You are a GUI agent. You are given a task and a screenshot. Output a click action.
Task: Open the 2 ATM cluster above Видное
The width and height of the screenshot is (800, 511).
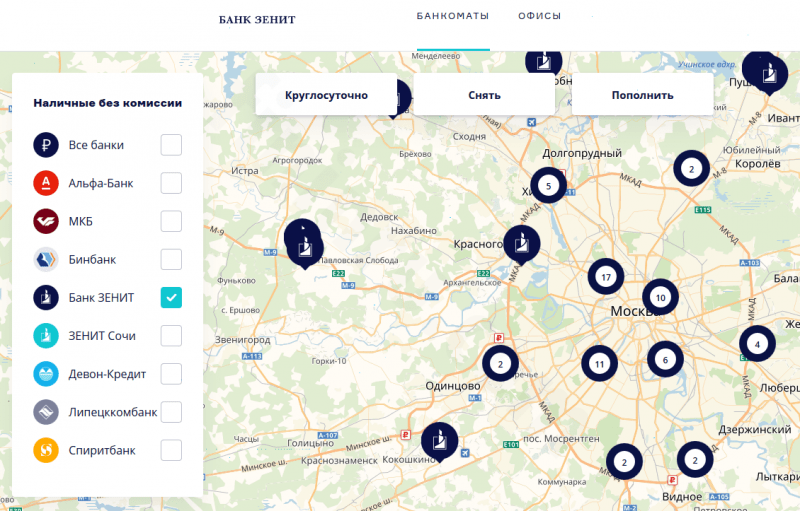pyautogui.click(x=695, y=460)
